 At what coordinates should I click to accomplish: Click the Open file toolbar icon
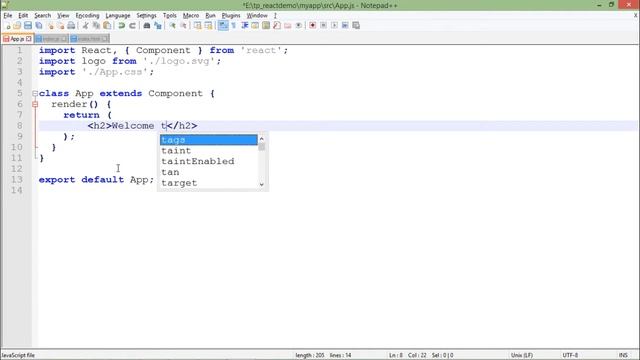coord(17,25)
